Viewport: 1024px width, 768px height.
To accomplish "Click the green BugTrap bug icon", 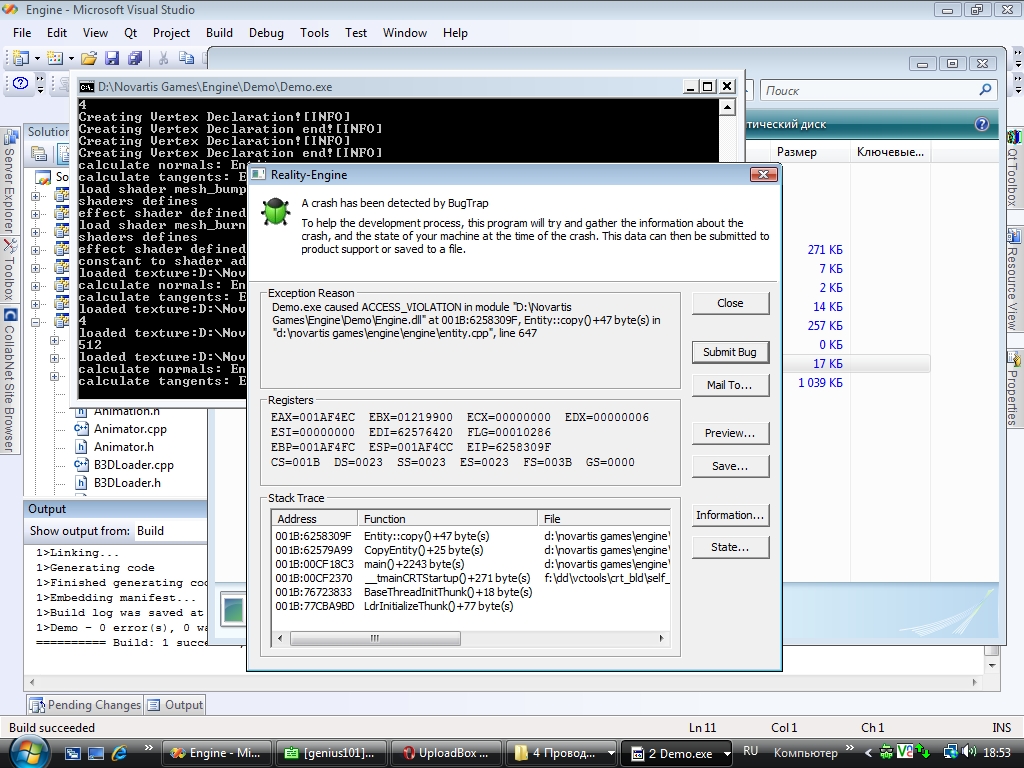I will [x=275, y=212].
